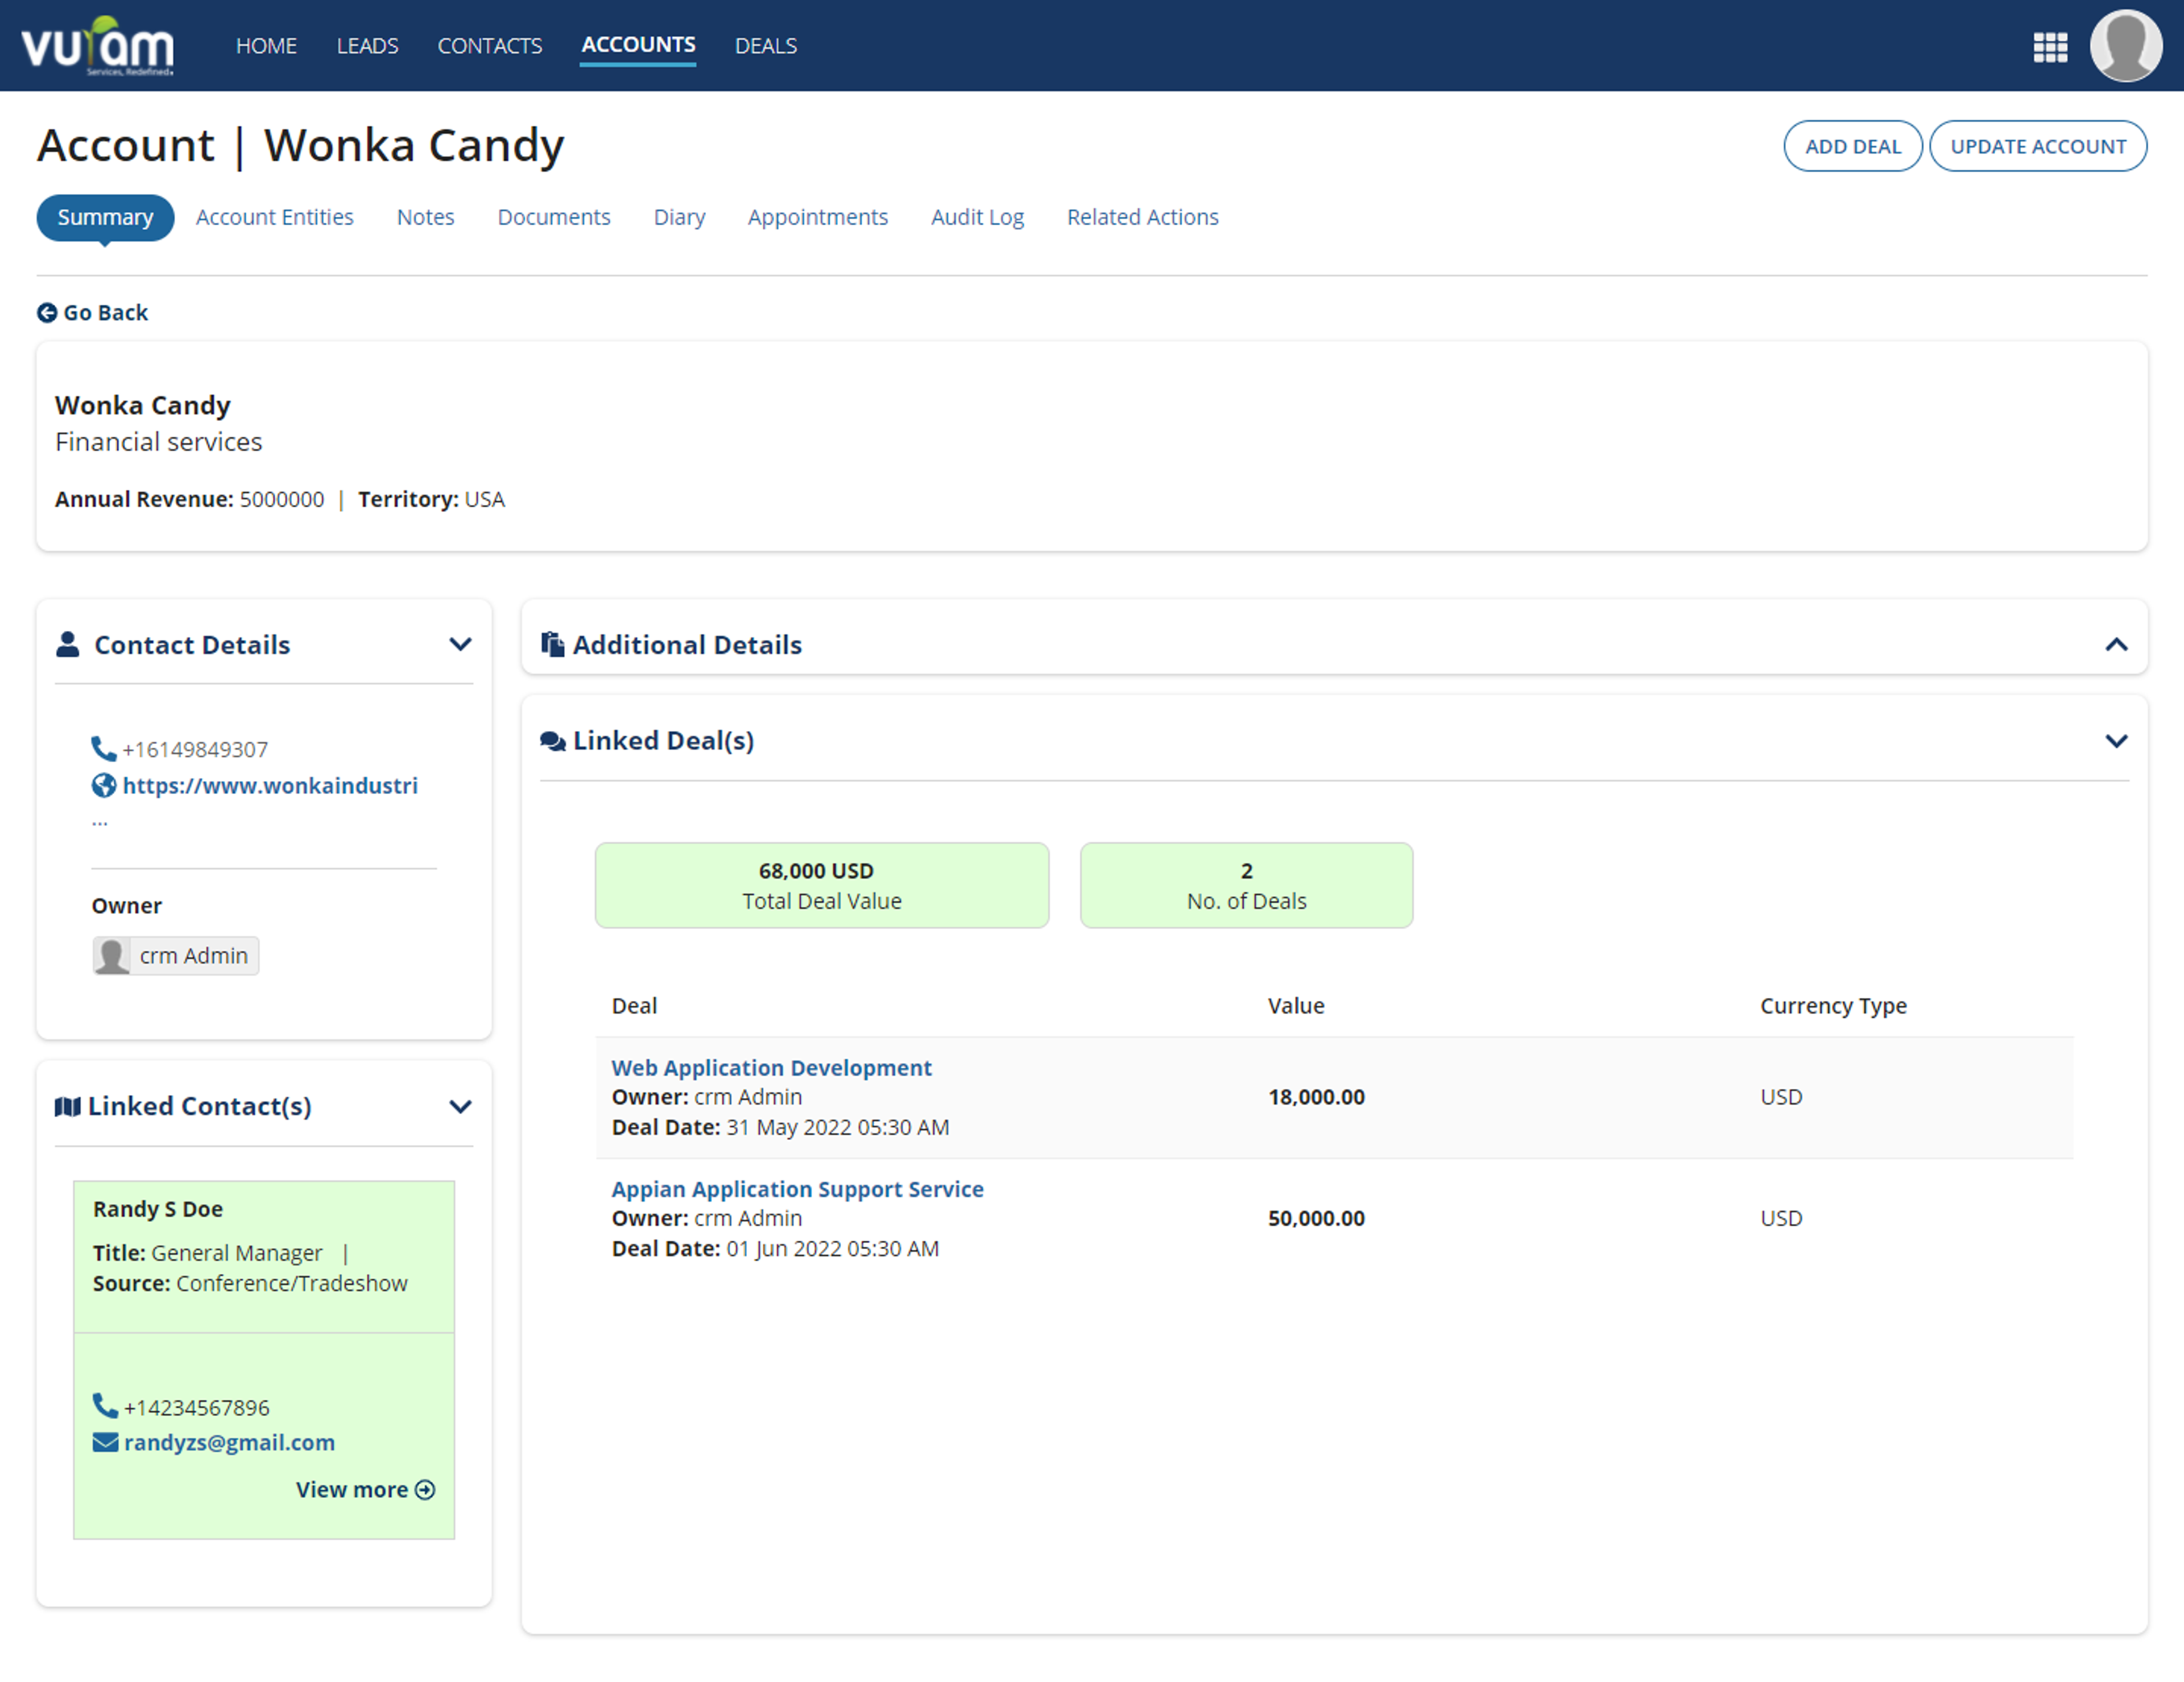The image size is (2184, 1682).
Task: Click the Go Back arrow icon
Action: click(x=47, y=313)
